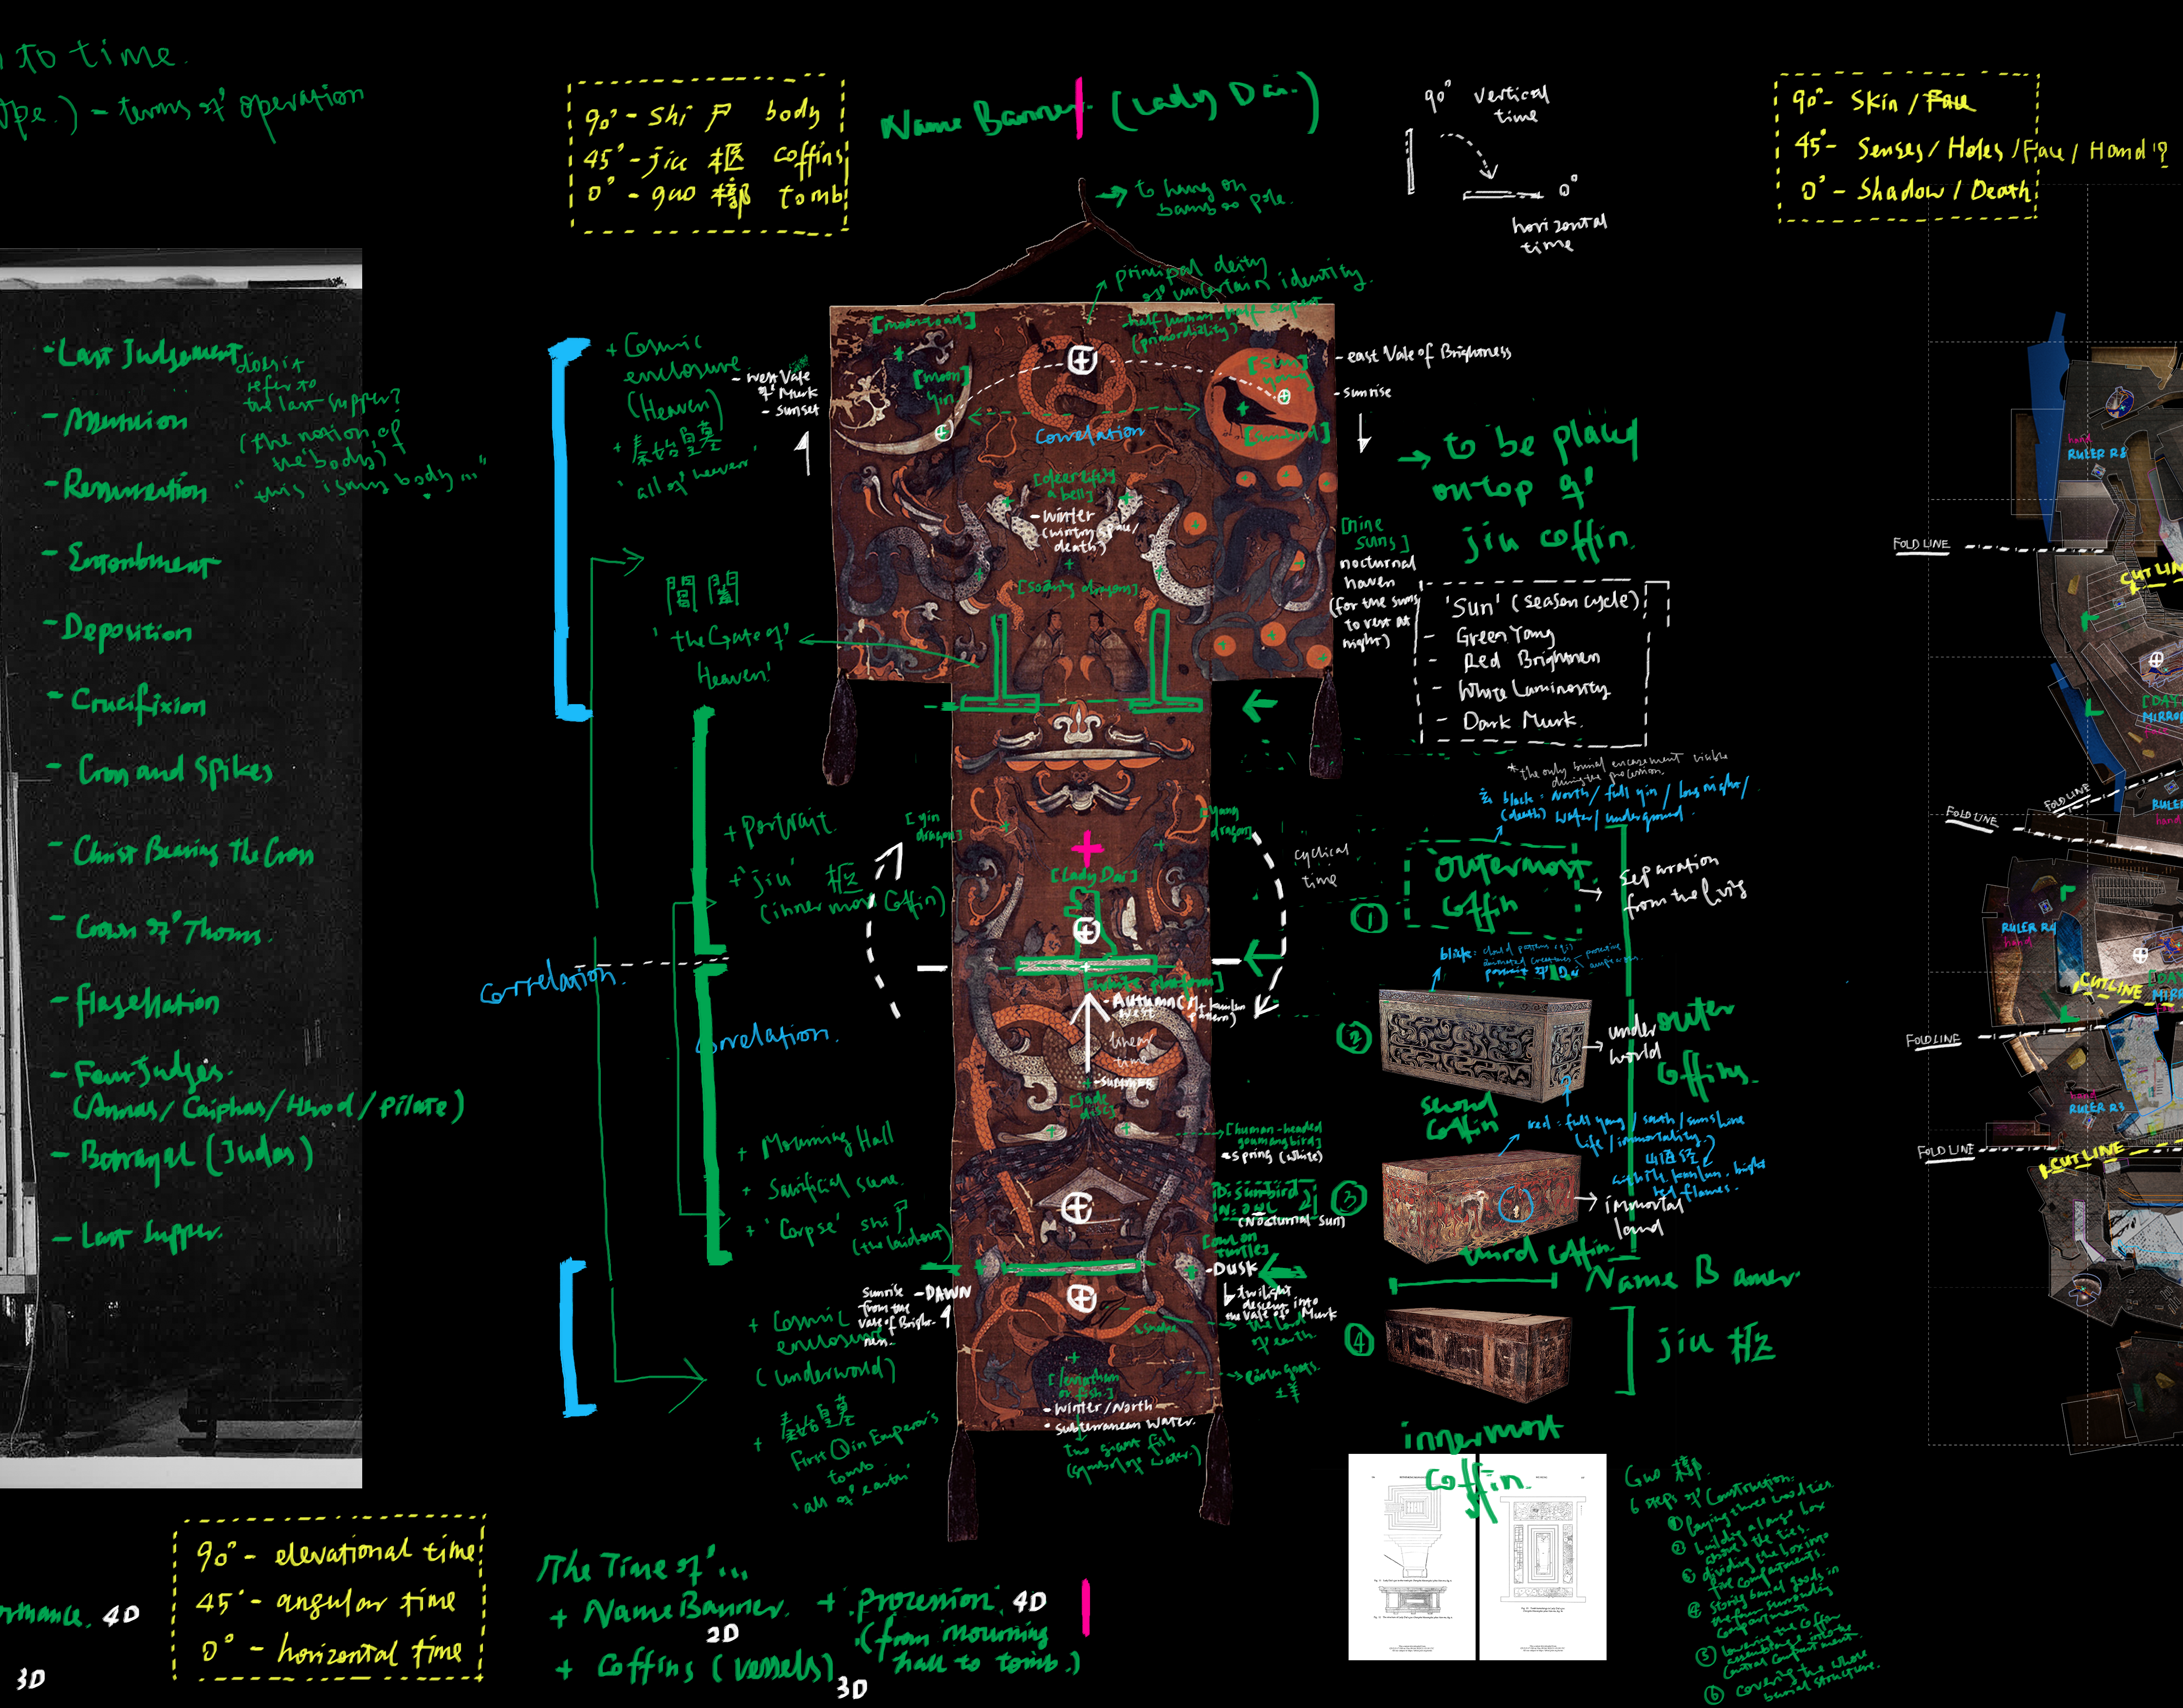The width and height of the screenshot is (2183, 1708).
Task: Click the 'The Time of...' heading
Action: (x=643, y=1567)
